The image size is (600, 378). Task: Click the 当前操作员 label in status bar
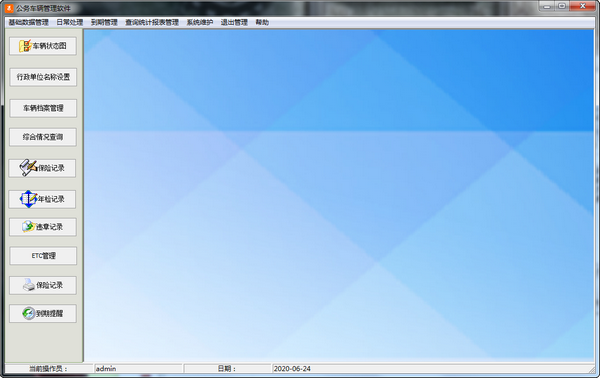(x=49, y=369)
